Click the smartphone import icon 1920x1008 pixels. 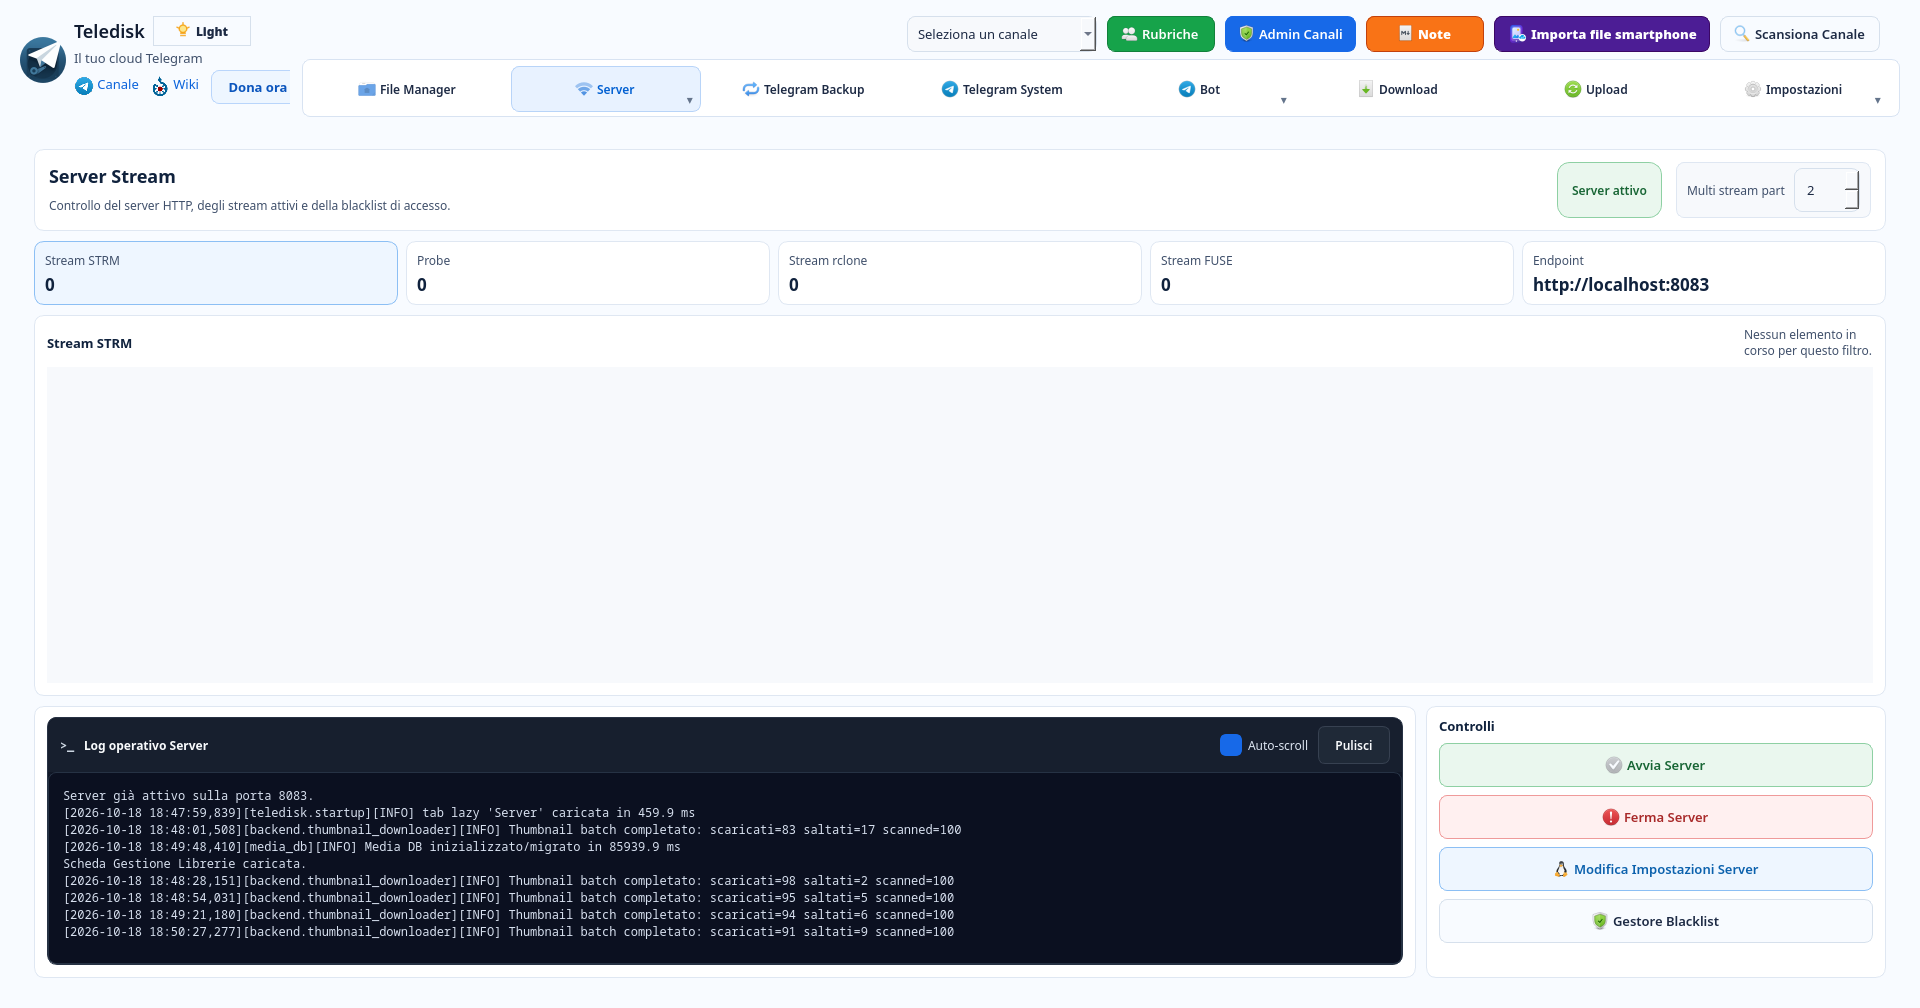[x=1517, y=34]
